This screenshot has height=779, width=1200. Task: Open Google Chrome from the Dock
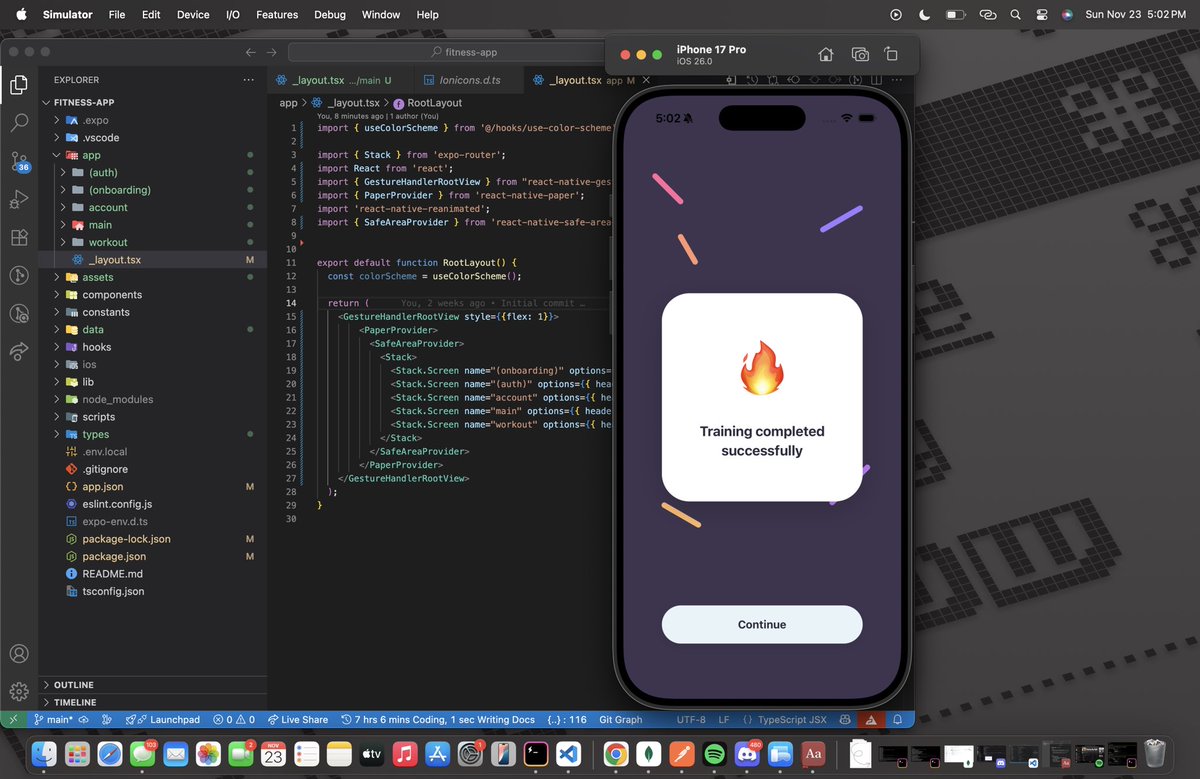click(x=616, y=753)
